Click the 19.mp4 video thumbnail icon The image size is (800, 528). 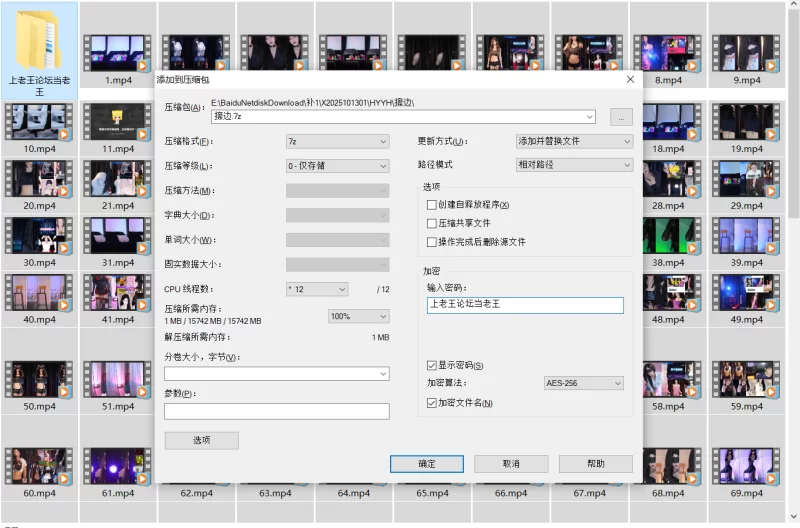(746, 122)
